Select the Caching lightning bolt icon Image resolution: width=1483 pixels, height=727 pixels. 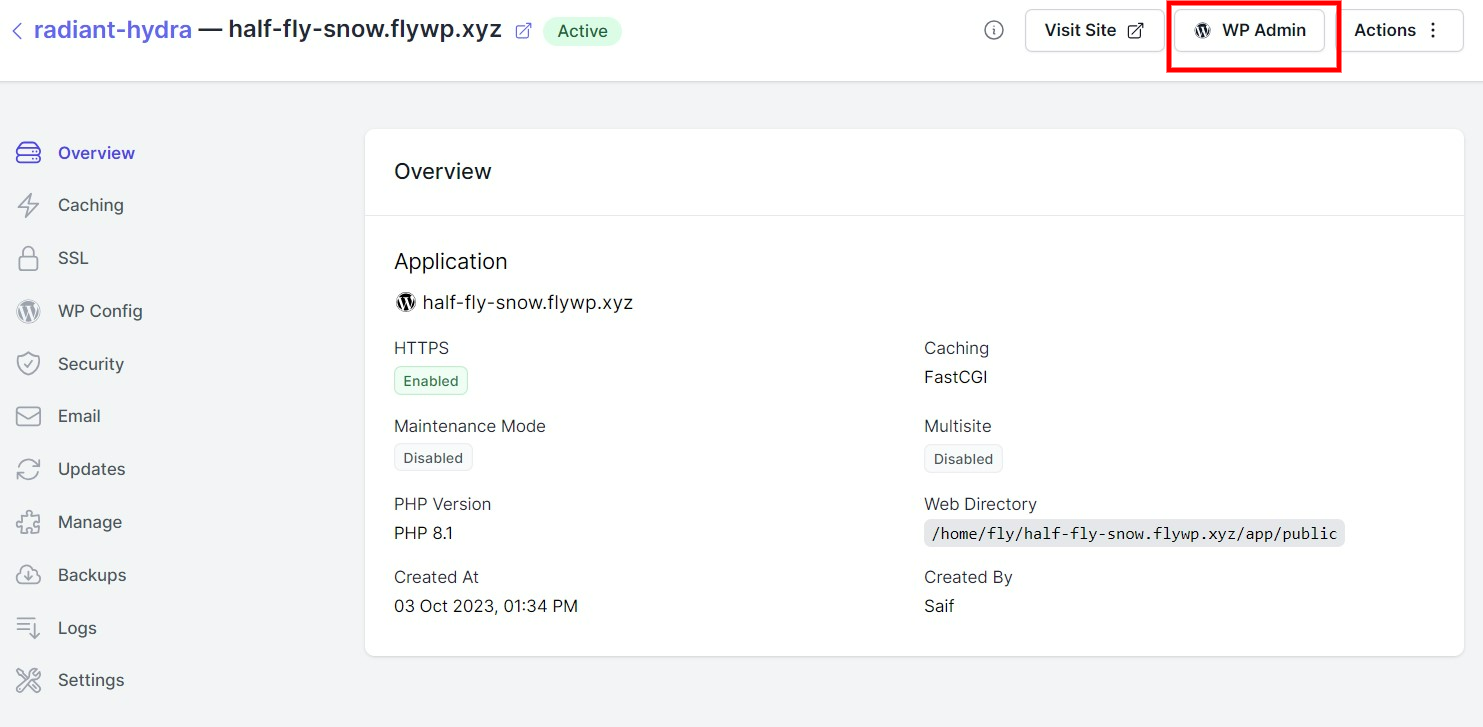click(x=28, y=206)
